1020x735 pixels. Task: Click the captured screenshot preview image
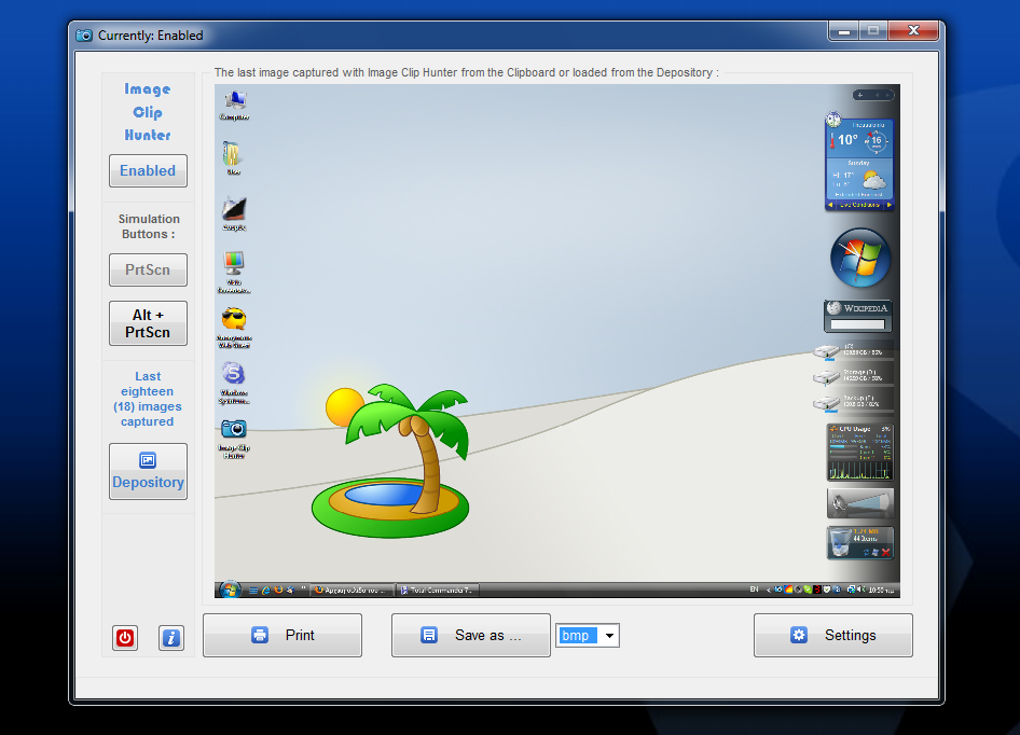click(x=557, y=341)
